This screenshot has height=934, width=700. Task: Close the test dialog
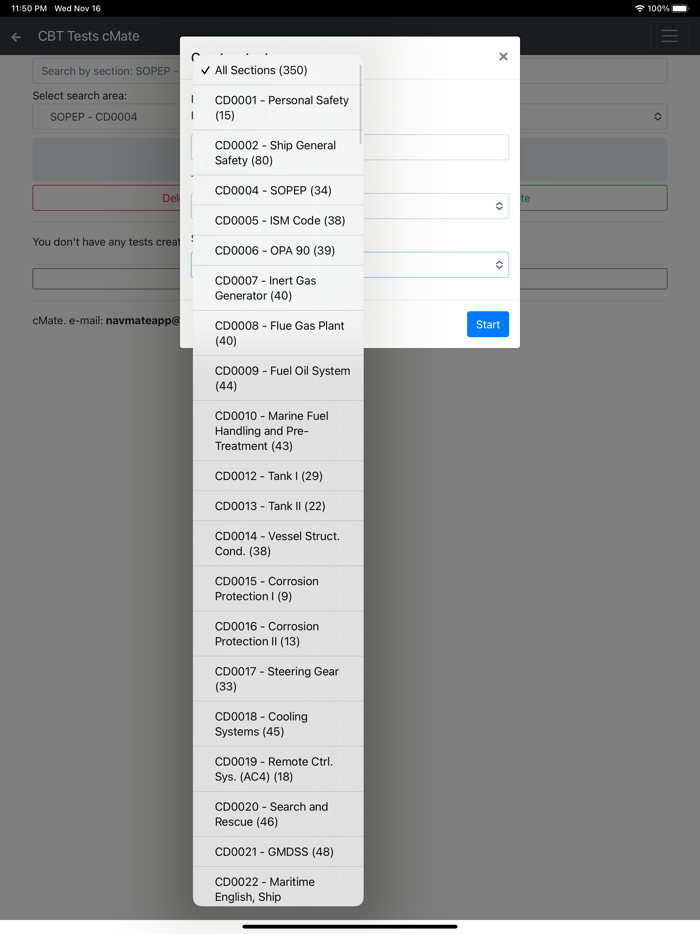(503, 57)
